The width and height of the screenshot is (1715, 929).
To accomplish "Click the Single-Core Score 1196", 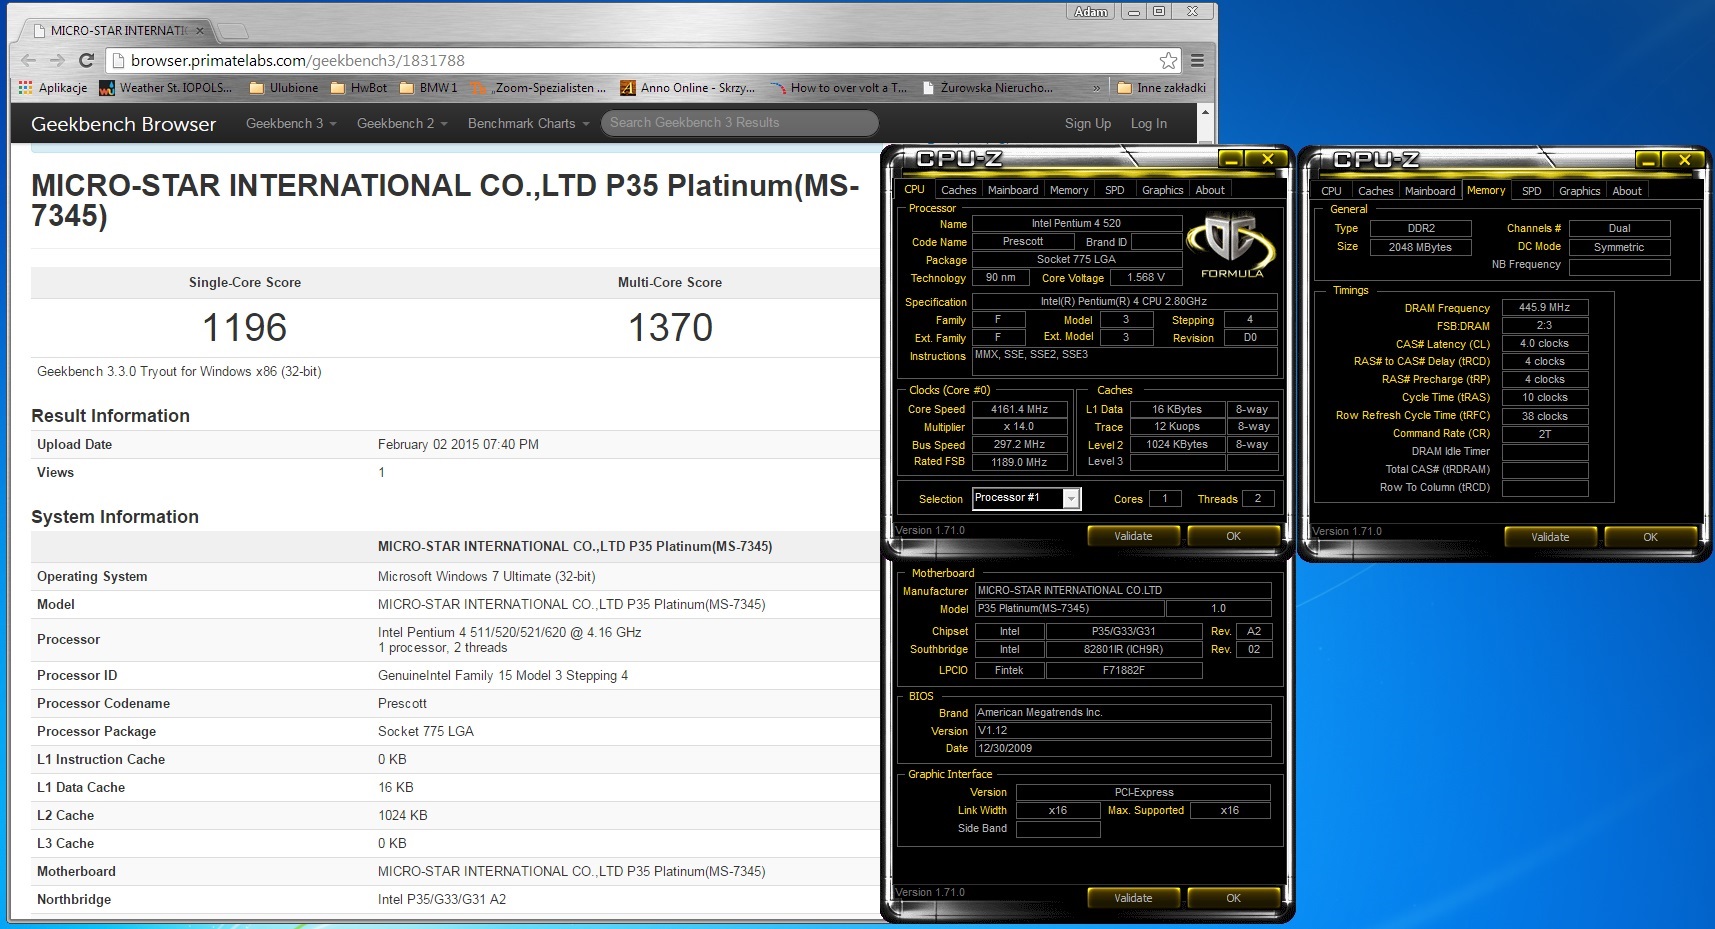I will click(x=245, y=328).
